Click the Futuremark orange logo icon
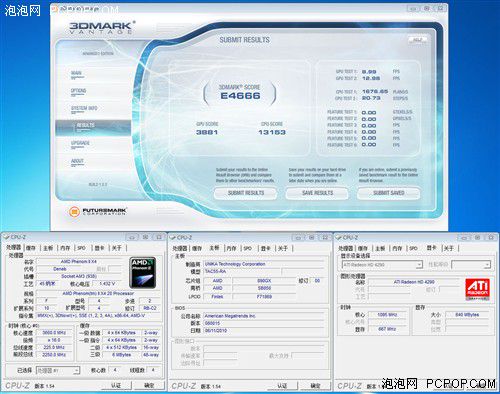500x394 pixels. coord(74,211)
